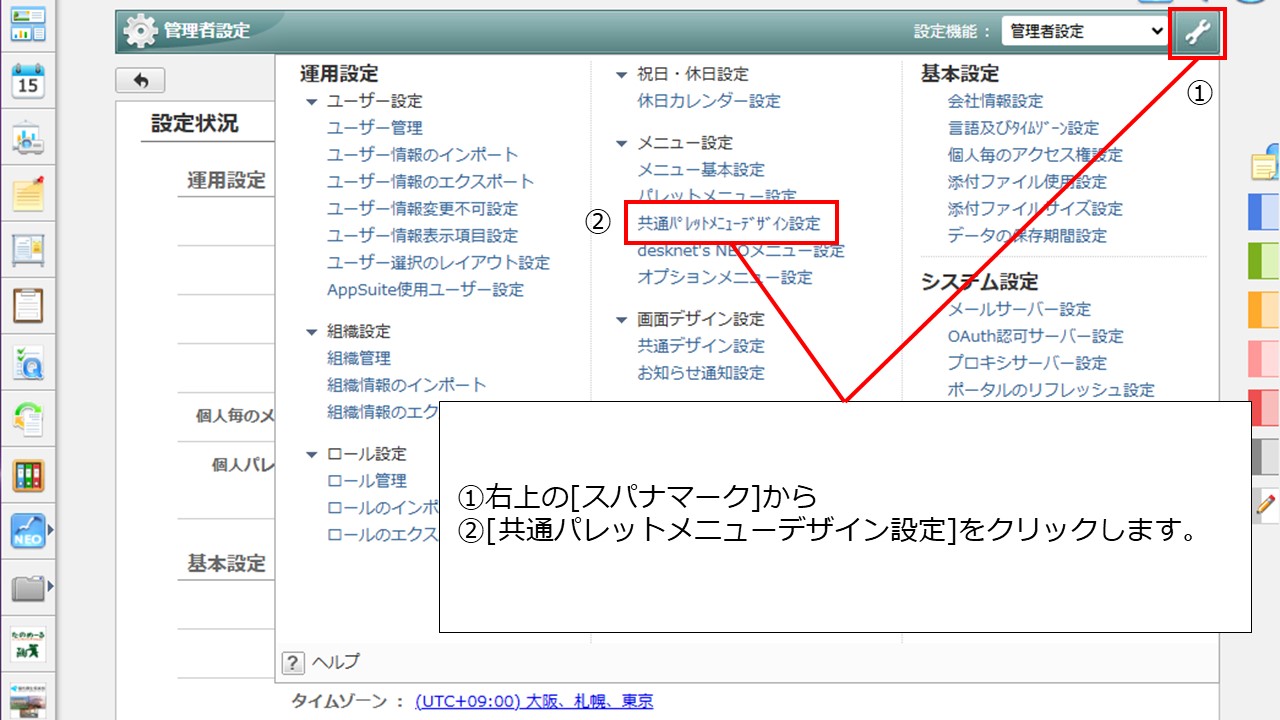The height and width of the screenshot is (720, 1280).
Task: Click the gear icon beside 管理者設定 header
Action: point(139,30)
